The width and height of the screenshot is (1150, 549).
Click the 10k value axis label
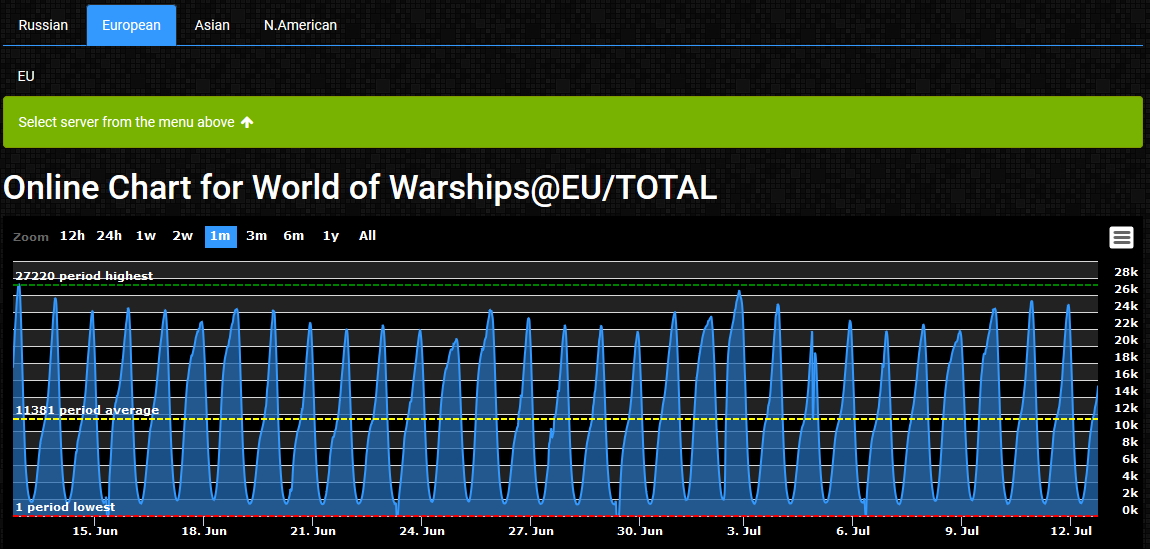pyautogui.click(x=1127, y=425)
